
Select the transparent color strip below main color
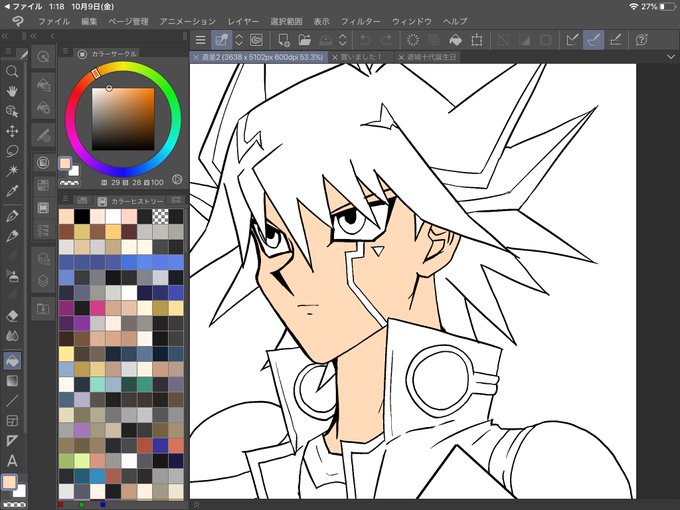click(69, 183)
